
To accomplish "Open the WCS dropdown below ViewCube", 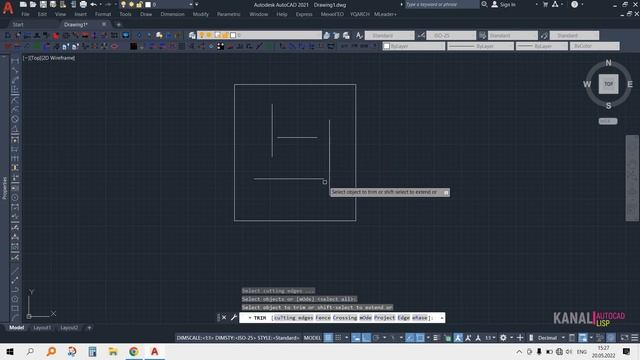I will 608,121.
